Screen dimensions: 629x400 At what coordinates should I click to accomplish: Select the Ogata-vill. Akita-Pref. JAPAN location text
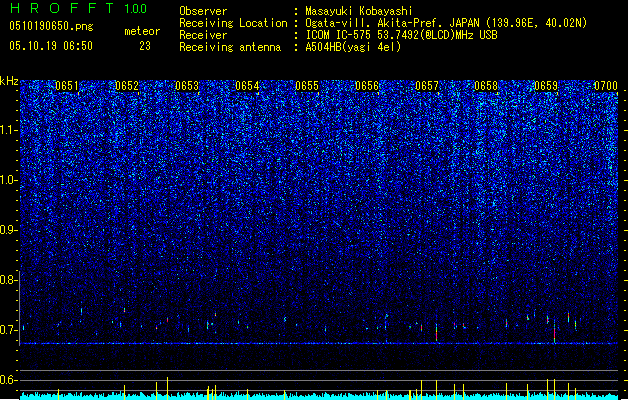coord(446,23)
